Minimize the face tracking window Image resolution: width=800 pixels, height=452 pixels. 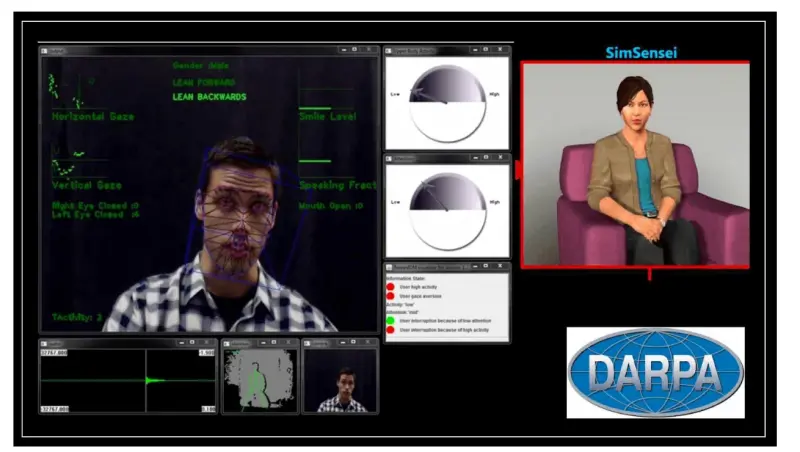point(344,49)
